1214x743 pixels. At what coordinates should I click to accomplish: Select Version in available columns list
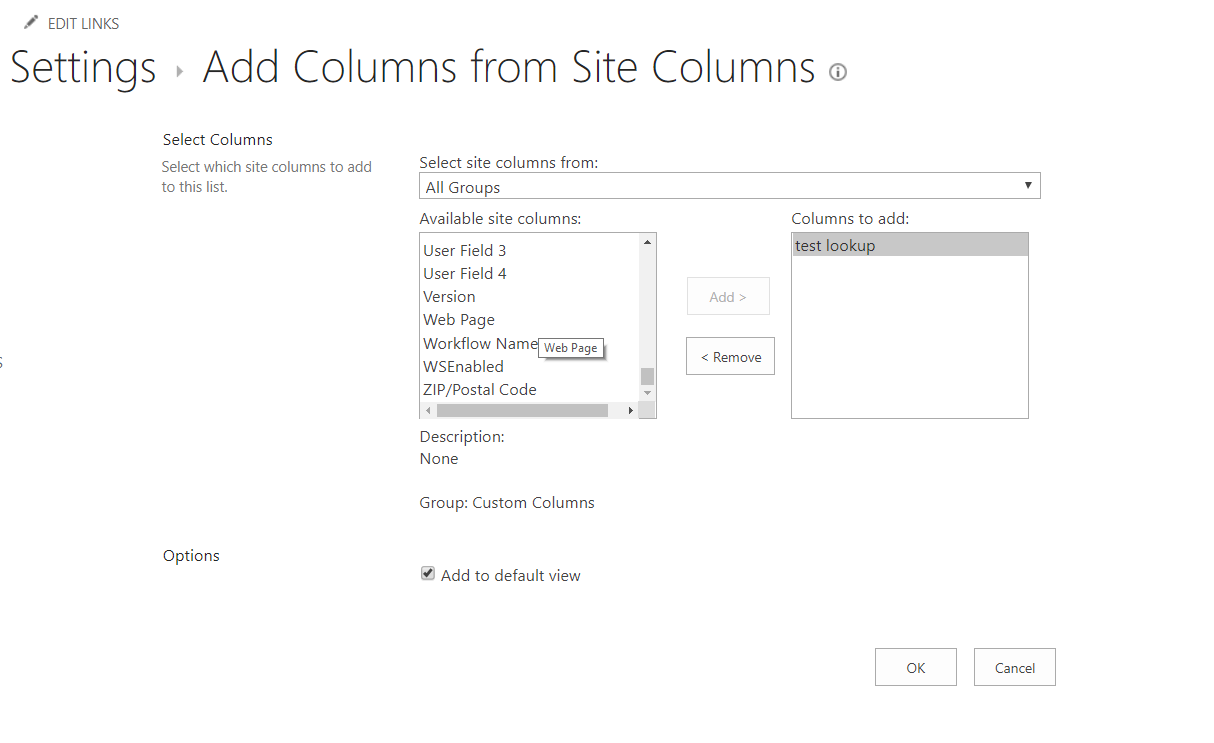pos(449,296)
